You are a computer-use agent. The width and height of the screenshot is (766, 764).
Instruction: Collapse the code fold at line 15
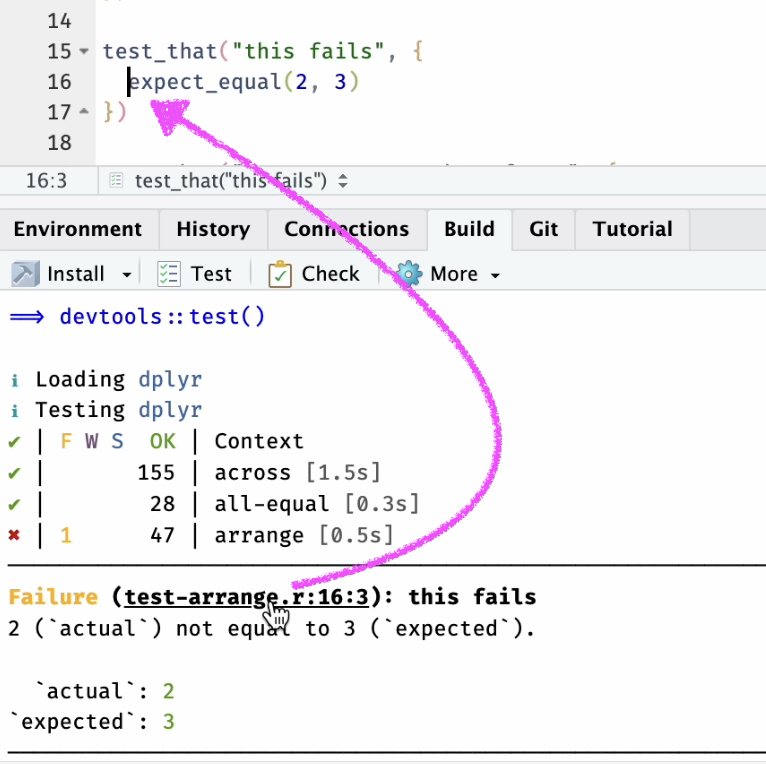point(84,51)
